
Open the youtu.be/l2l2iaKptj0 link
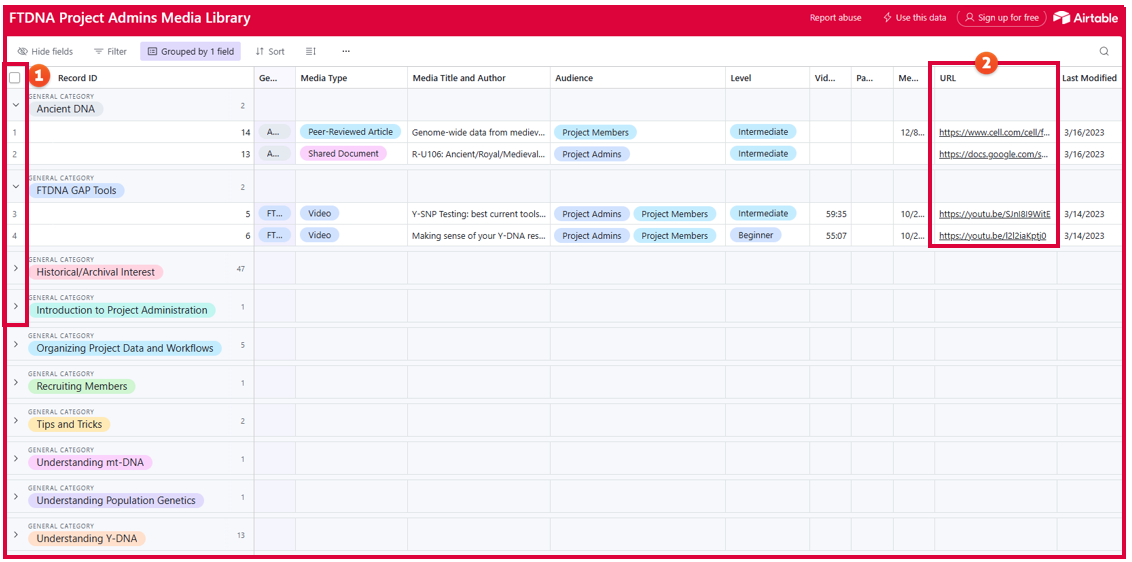(x=993, y=235)
